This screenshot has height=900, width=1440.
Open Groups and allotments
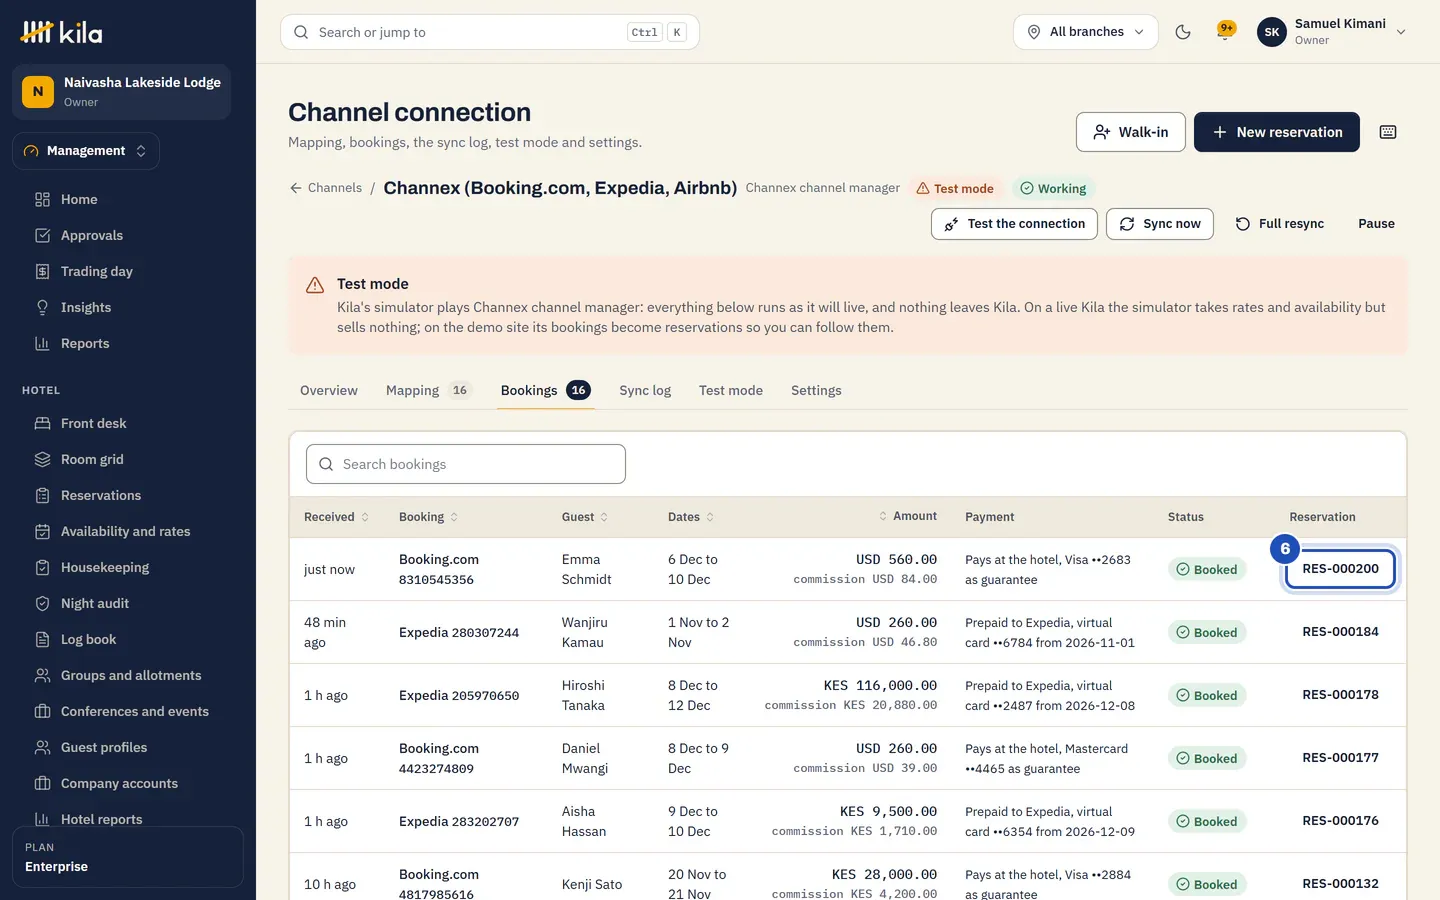tap(128, 675)
